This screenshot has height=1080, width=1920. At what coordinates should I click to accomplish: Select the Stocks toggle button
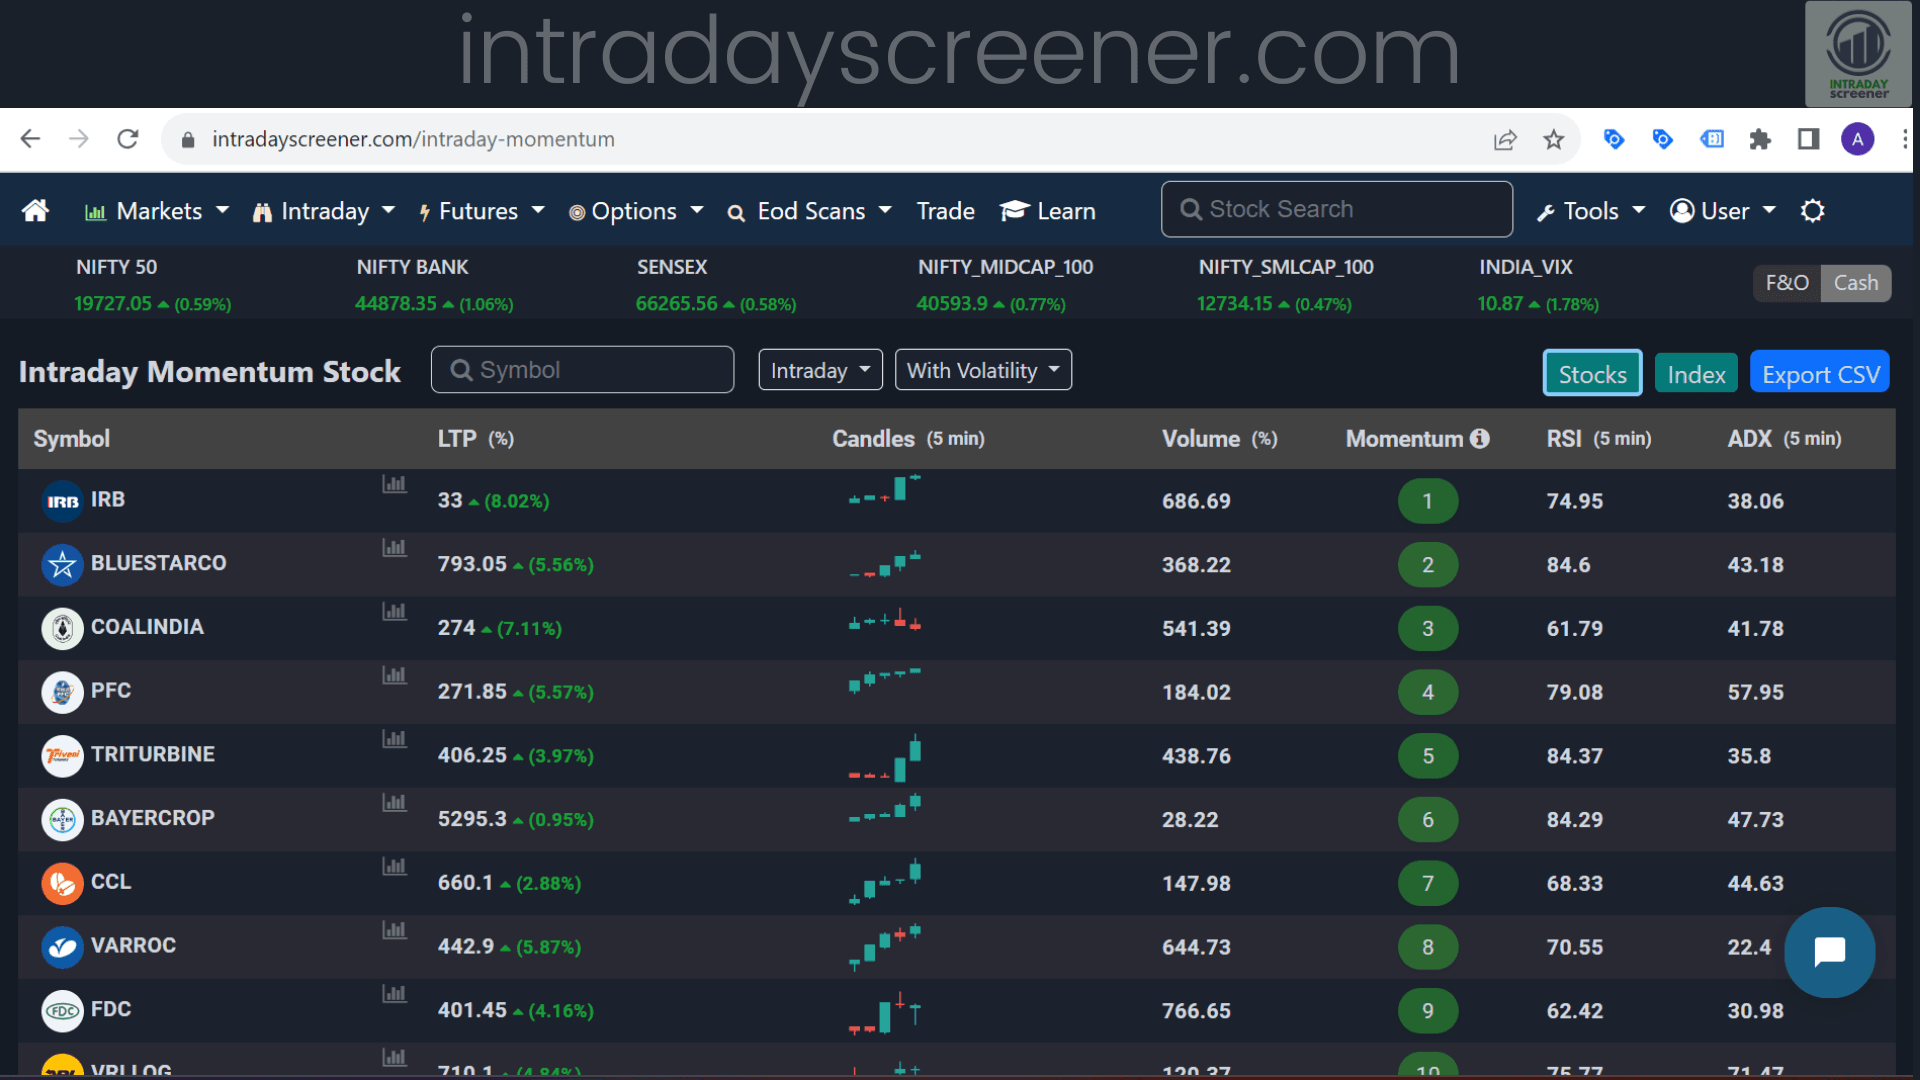1592,373
